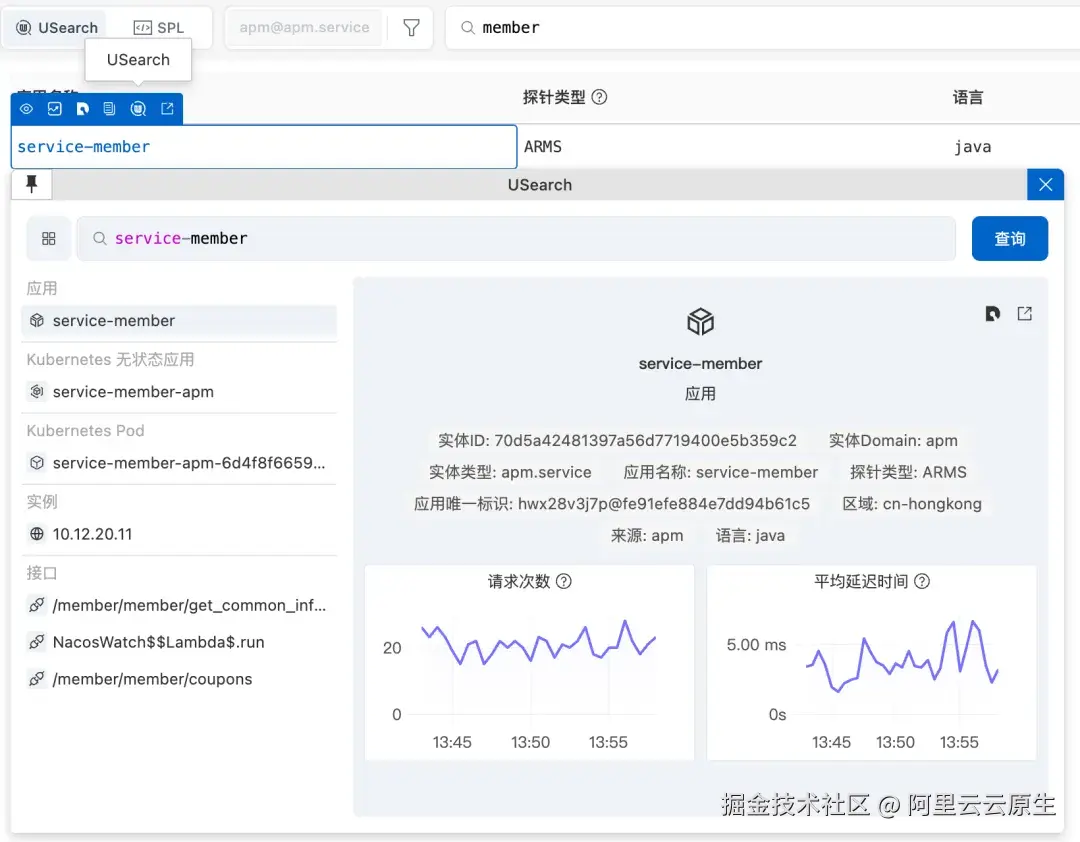The width and height of the screenshot is (1080, 842).
Task: Click 来源: apm text
Action: [x=647, y=536]
